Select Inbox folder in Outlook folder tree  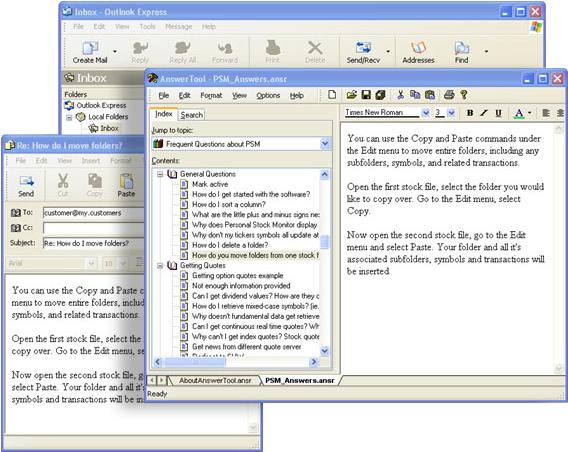(x=104, y=128)
